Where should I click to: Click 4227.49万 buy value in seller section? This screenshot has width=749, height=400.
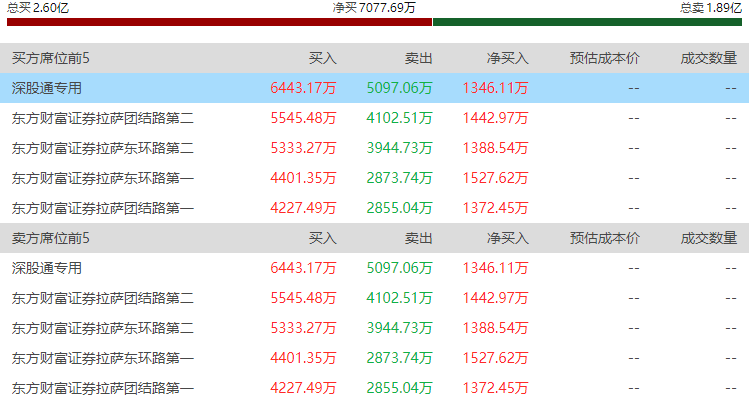coord(303,389)
